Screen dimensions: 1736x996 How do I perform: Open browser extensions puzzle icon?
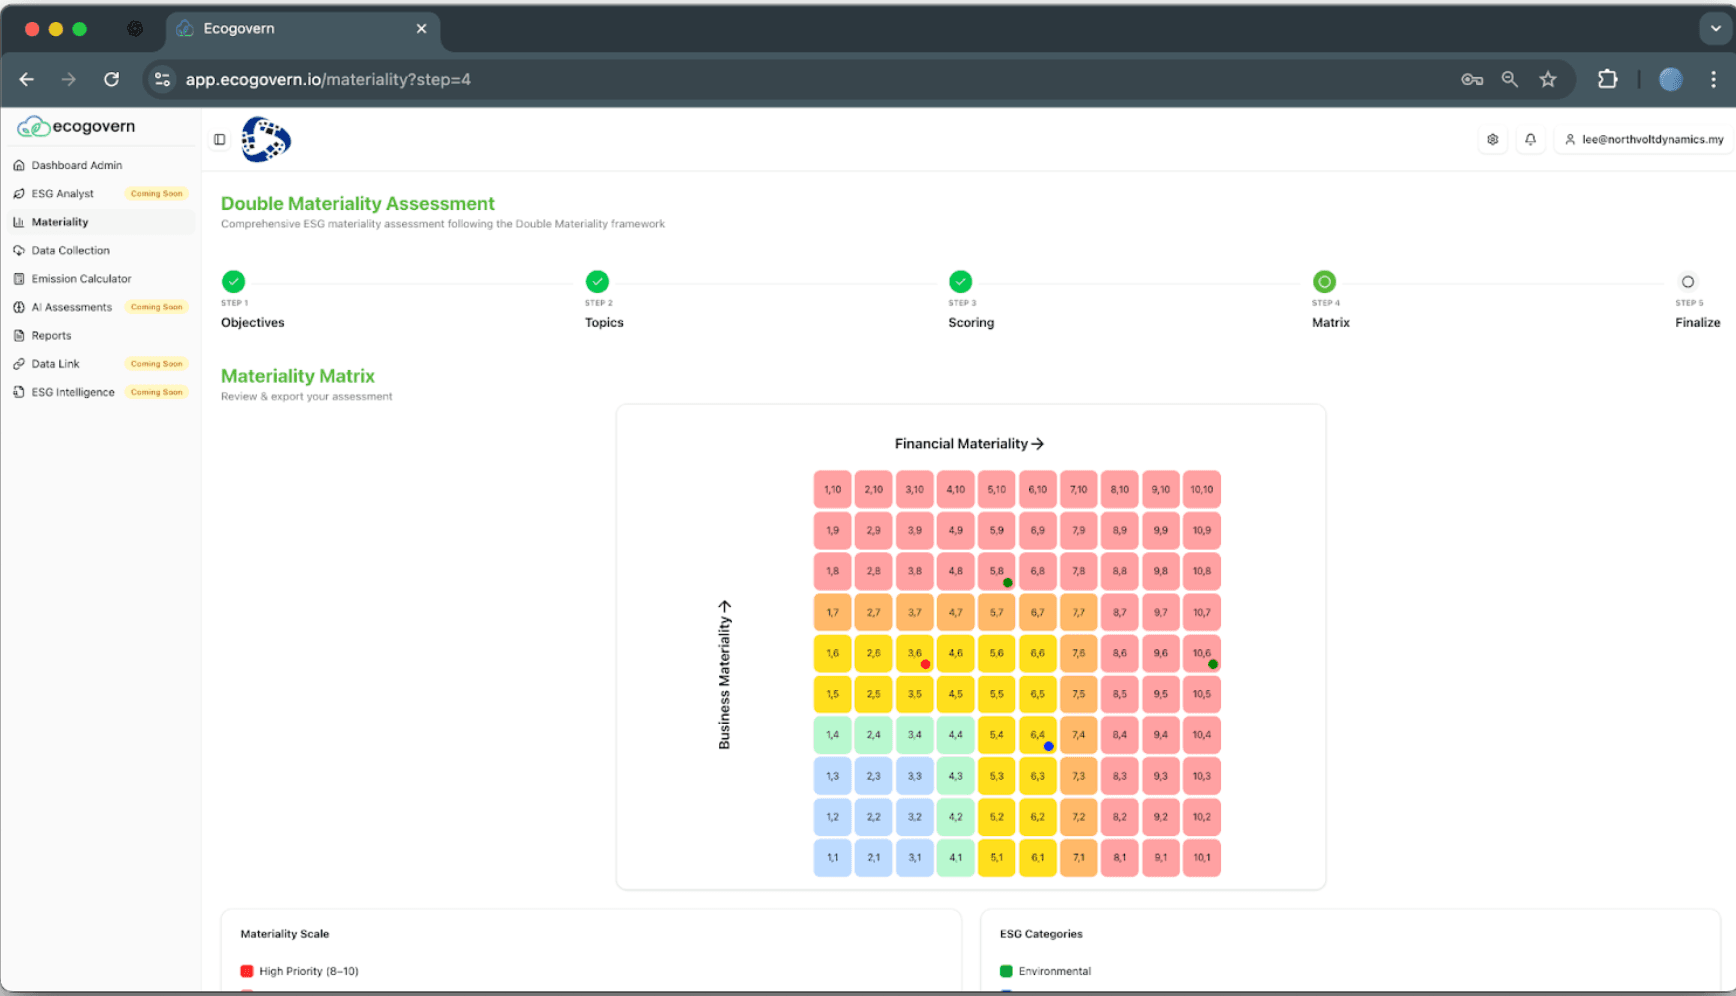pos(1607,80)
